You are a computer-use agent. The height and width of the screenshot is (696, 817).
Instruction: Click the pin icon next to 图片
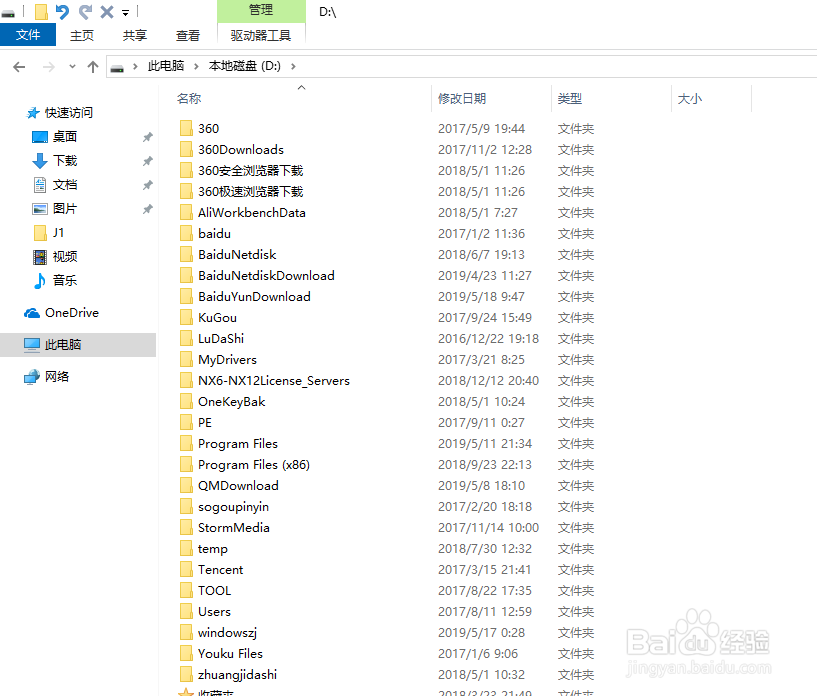(148, 209)
